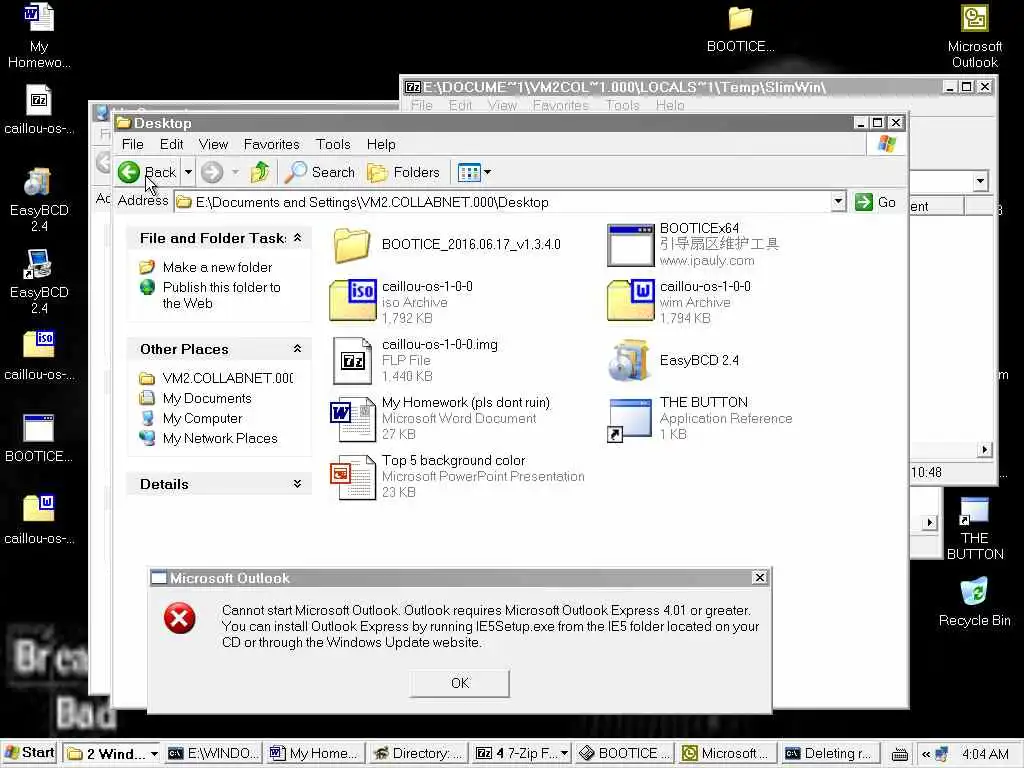Close the Microsoft Outlook error dialog
1024x768 pixels.
[760, 577]
